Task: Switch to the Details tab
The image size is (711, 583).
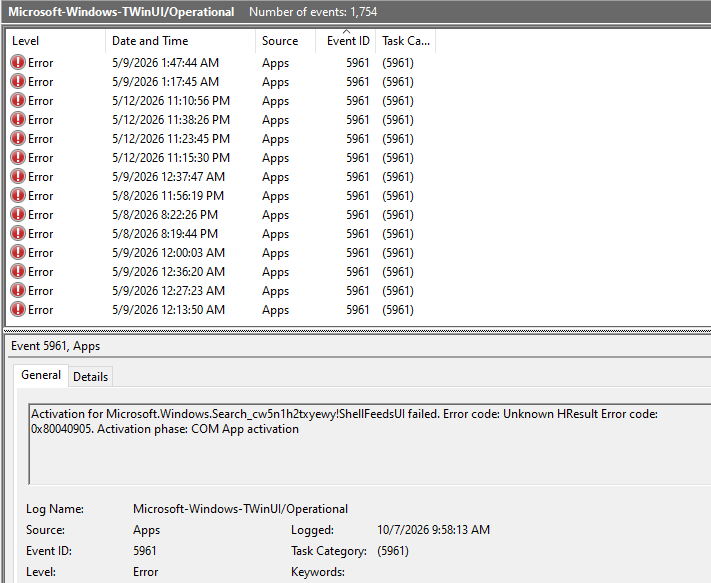Action: click(90, 377)
